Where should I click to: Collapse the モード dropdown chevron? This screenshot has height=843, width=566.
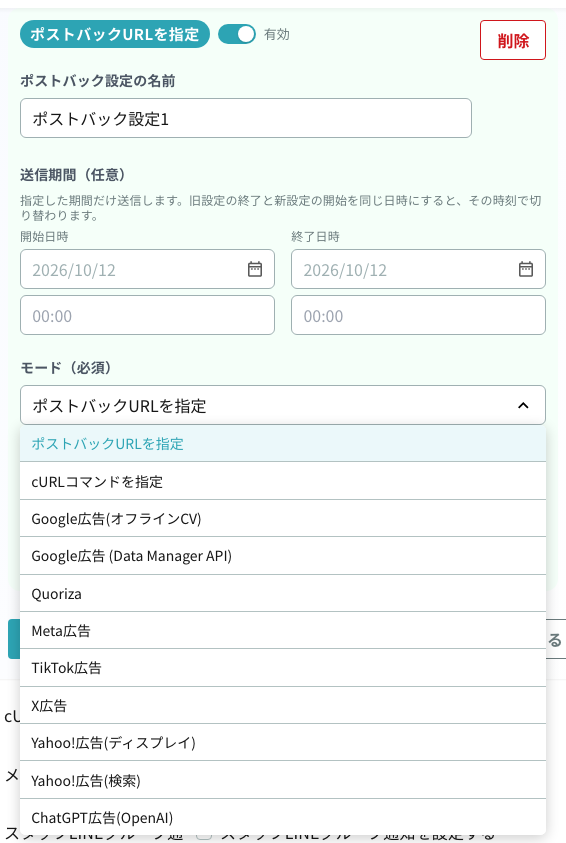tap(523, 405)
